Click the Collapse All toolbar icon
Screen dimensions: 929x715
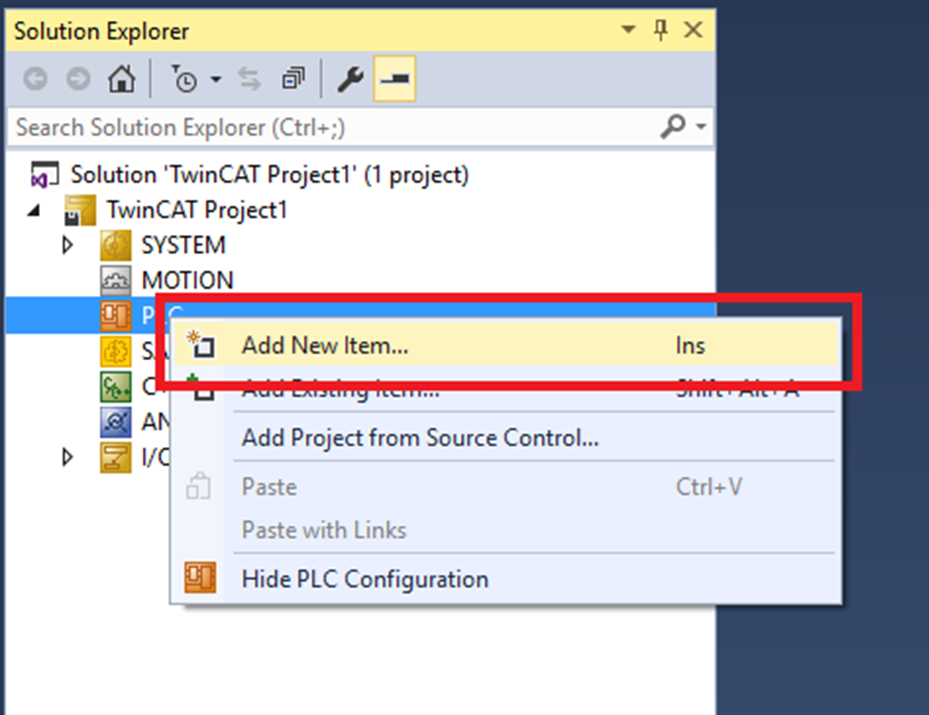click(x=293, y=81)
